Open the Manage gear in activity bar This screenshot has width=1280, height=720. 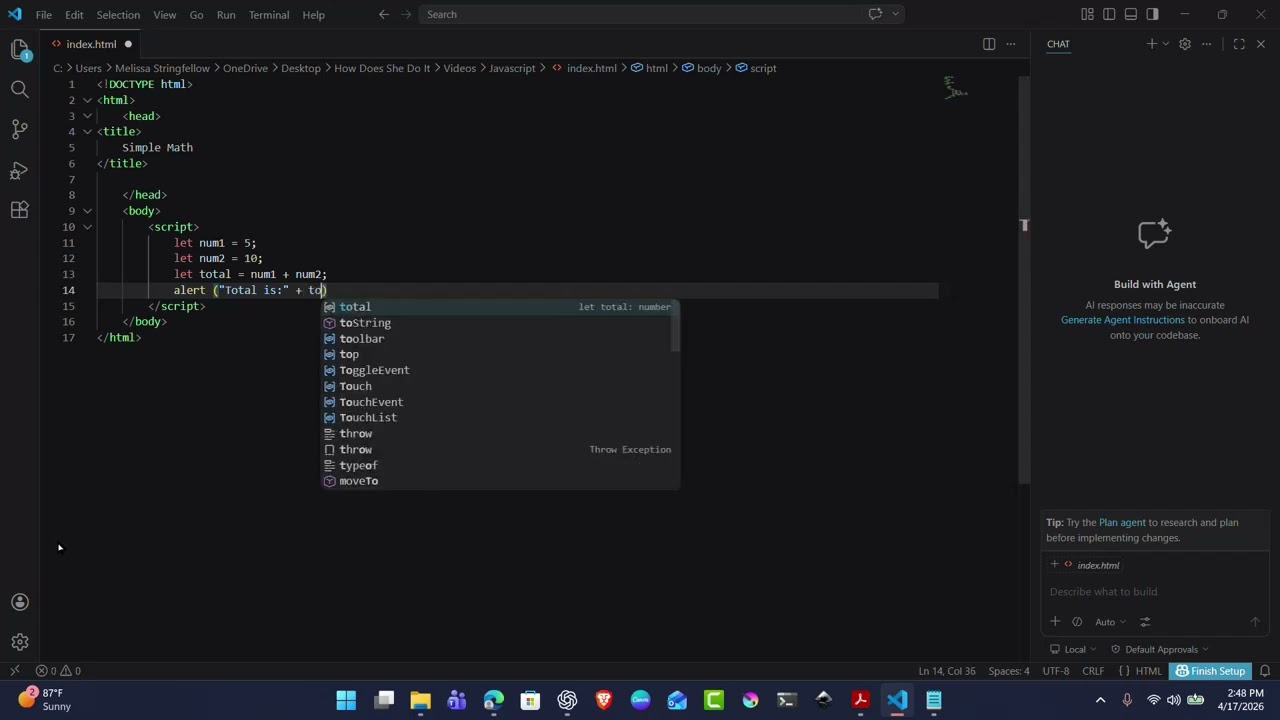[20, 642]
